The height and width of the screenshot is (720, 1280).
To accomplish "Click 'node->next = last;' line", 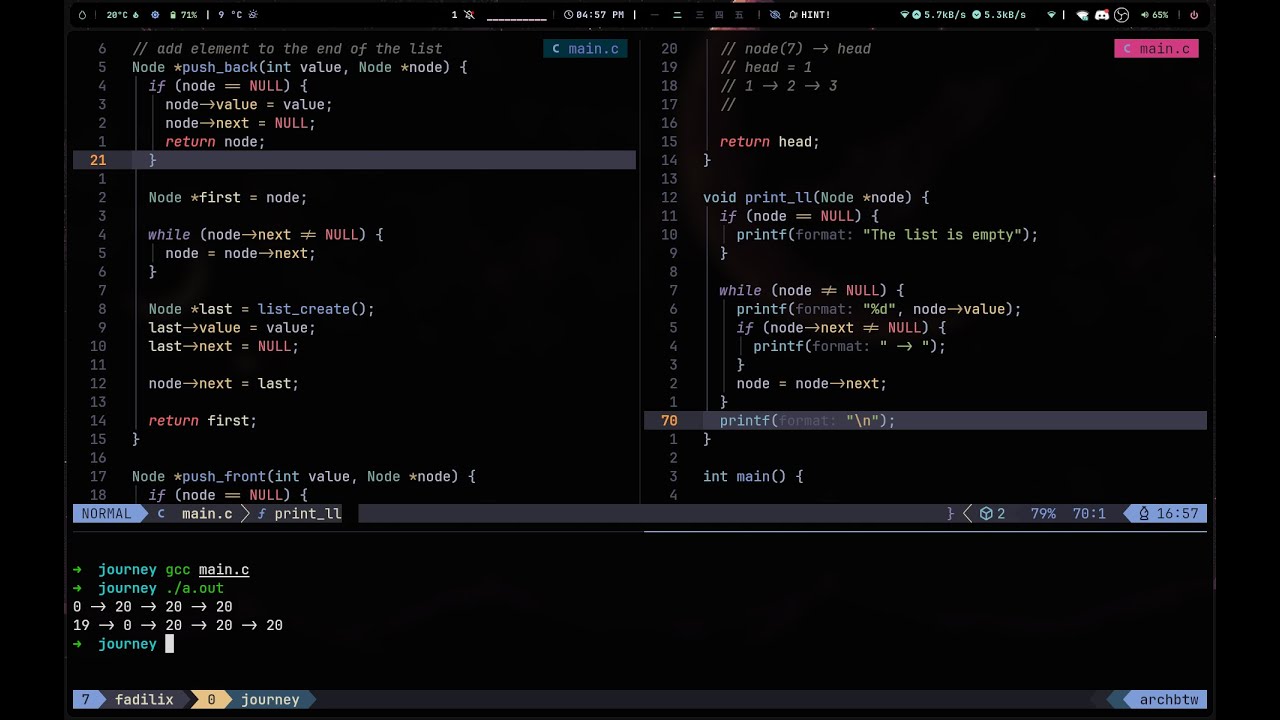I will pyautogui.click(x=224, y=383).
